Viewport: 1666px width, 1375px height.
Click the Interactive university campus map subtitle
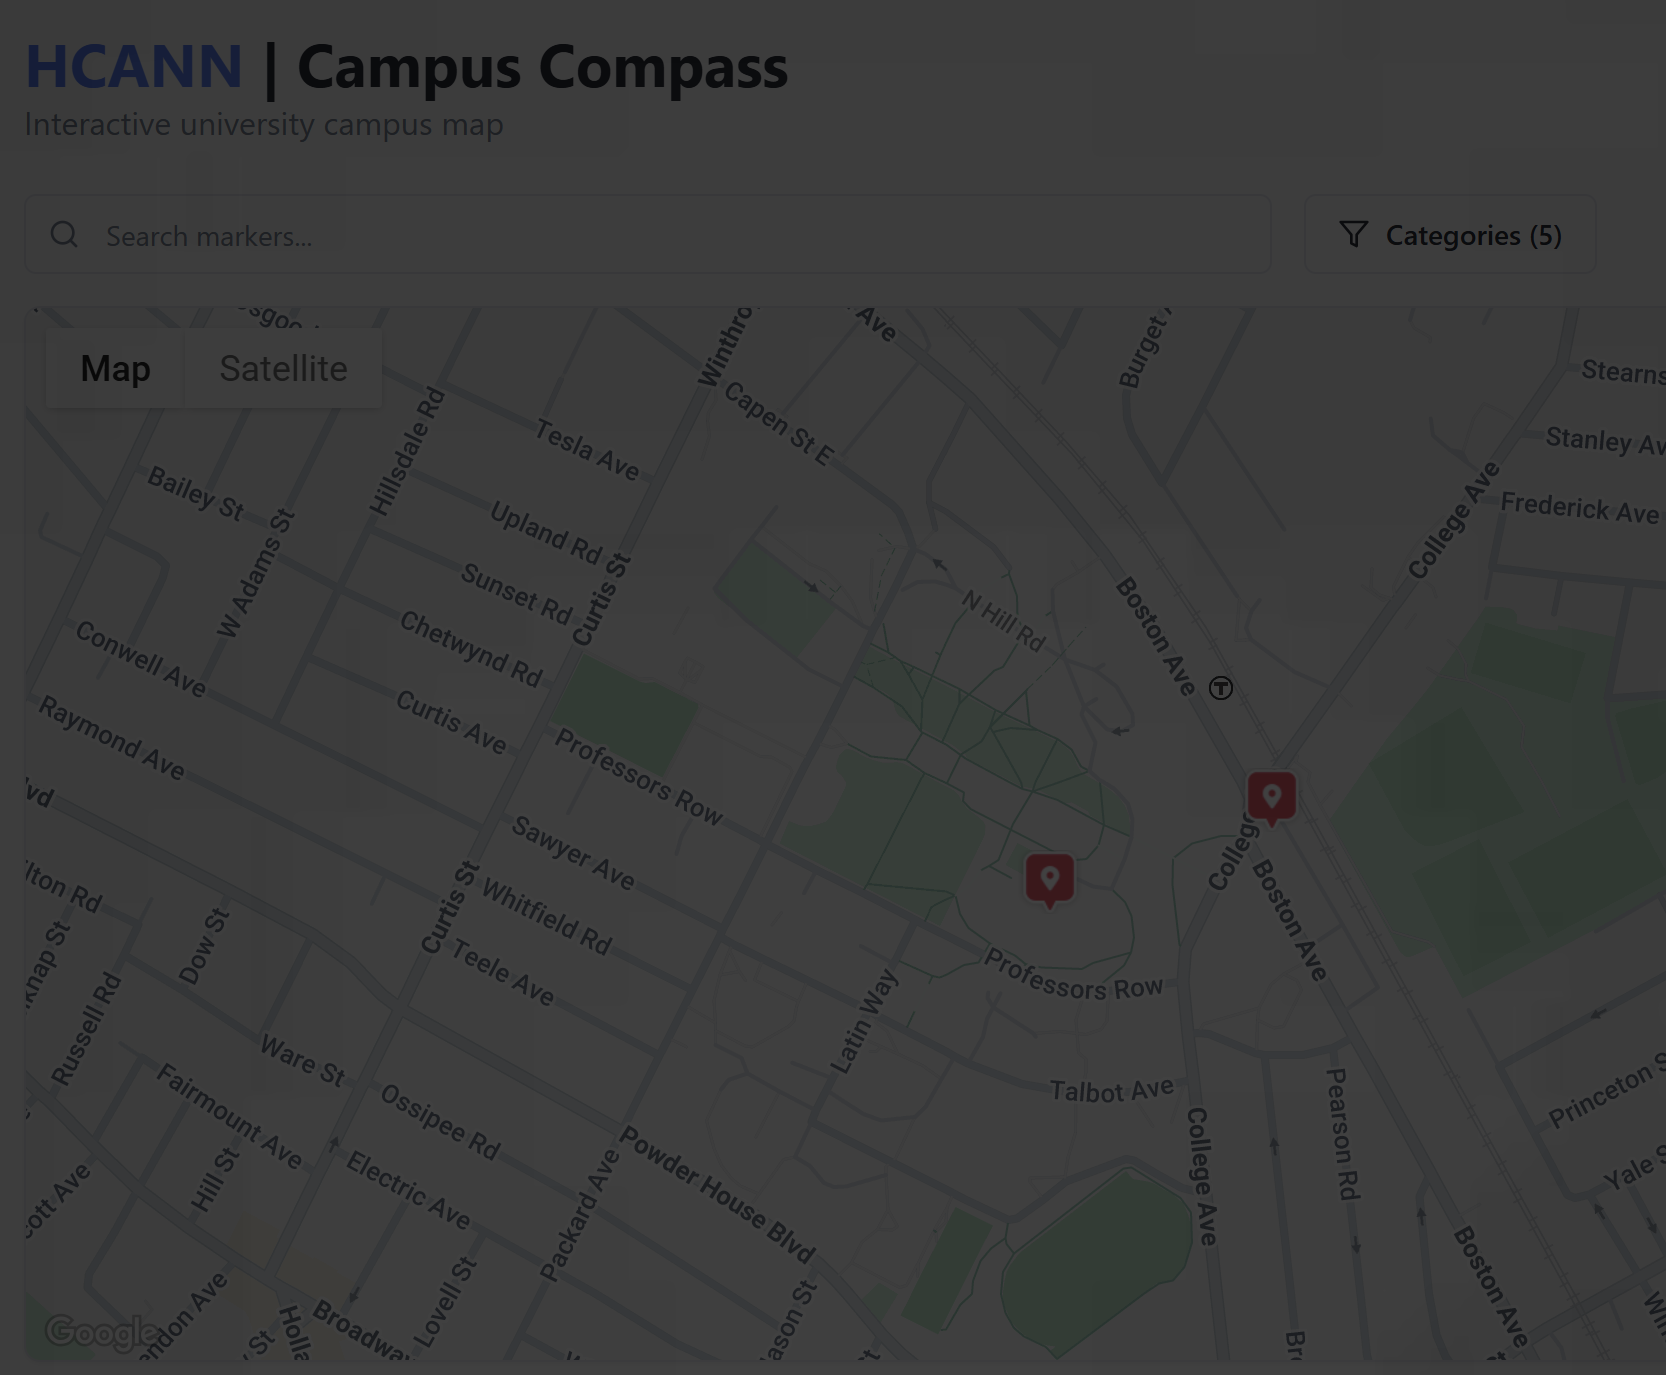click(264, 125)
